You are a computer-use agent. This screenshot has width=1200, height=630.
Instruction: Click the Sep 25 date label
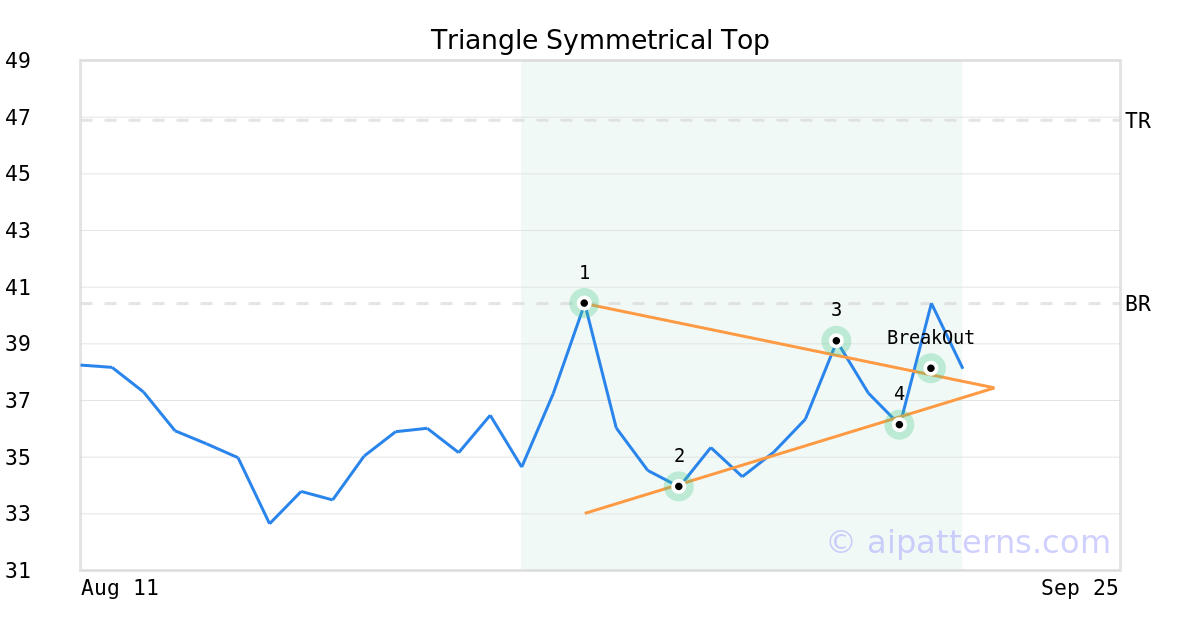click(1079, 588)
